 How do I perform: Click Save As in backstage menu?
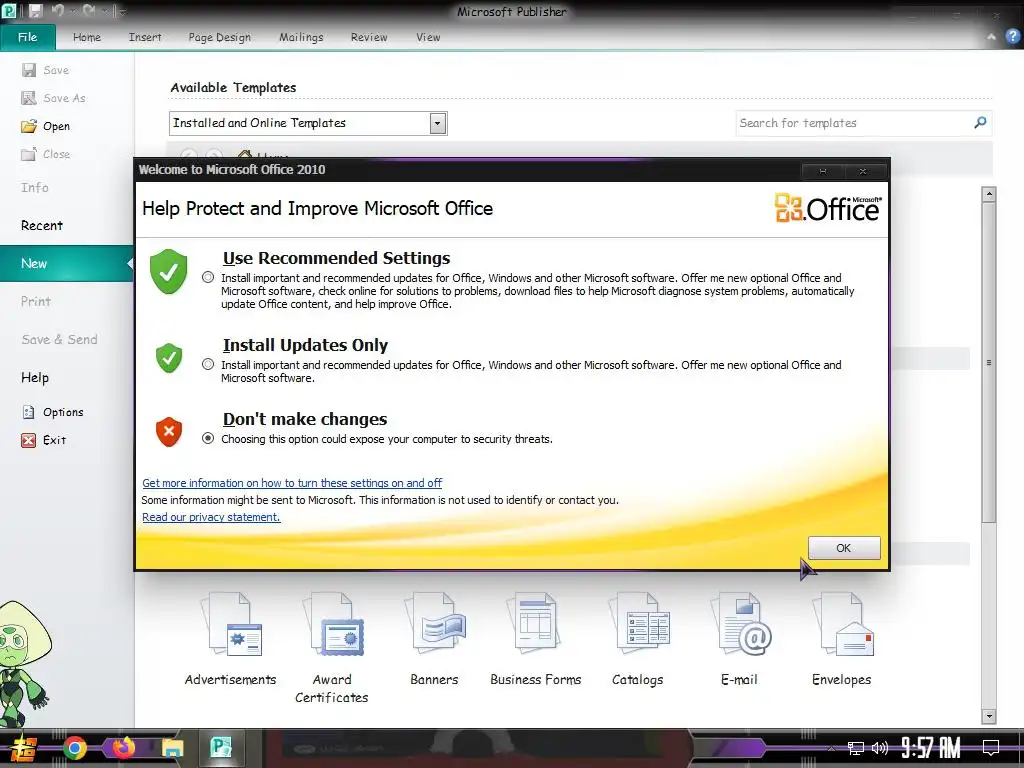pos(54,98)
